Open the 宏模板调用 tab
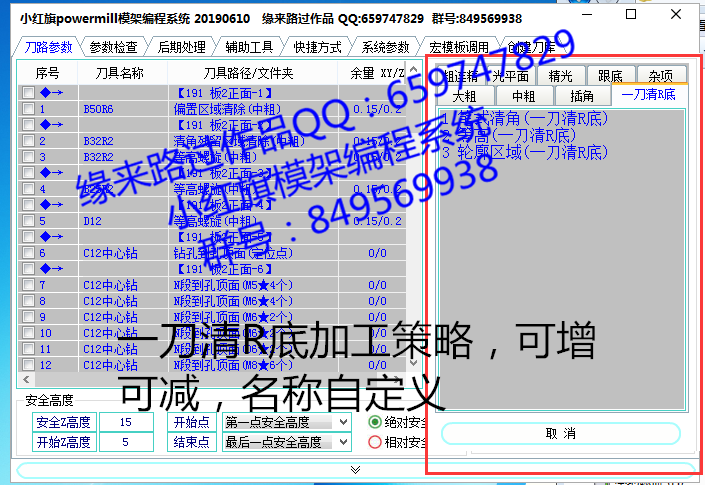 (x=459, y=47)
